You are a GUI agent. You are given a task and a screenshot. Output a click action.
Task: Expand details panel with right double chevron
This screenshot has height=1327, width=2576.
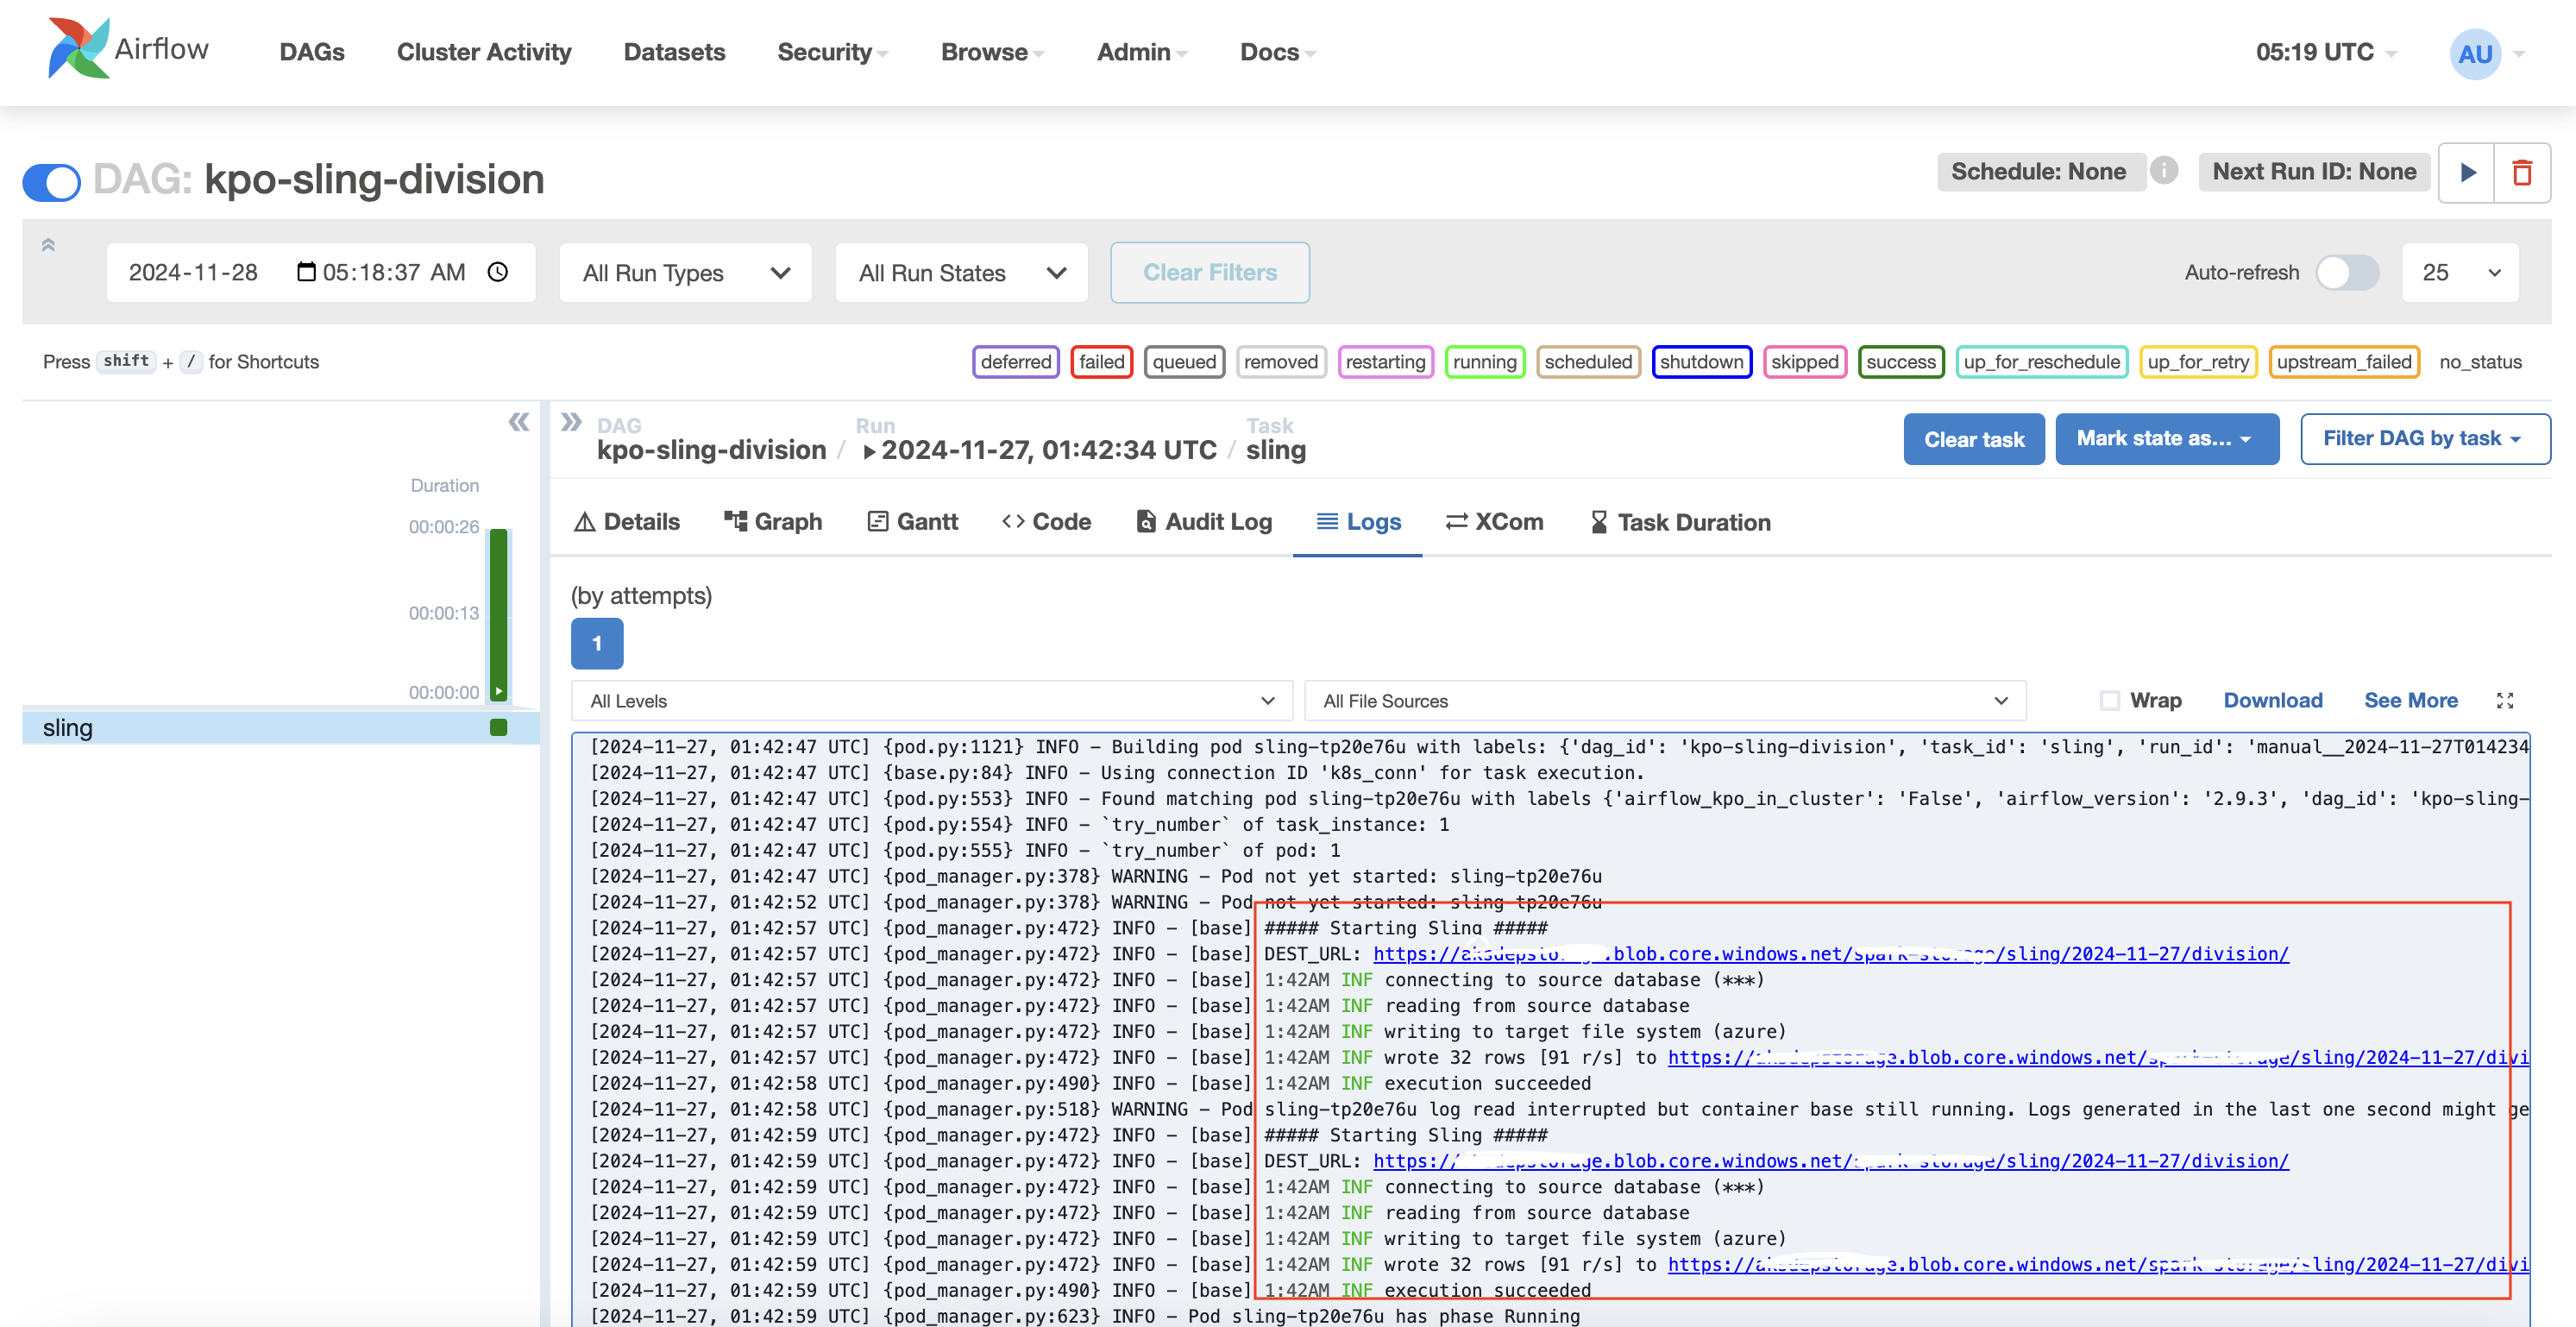[571, 422]
